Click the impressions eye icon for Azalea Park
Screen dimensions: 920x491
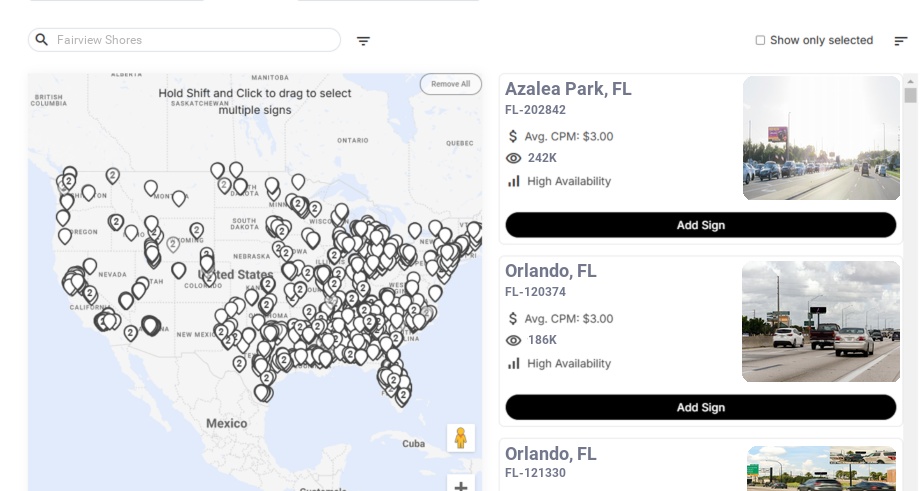(x=514, y=158)
